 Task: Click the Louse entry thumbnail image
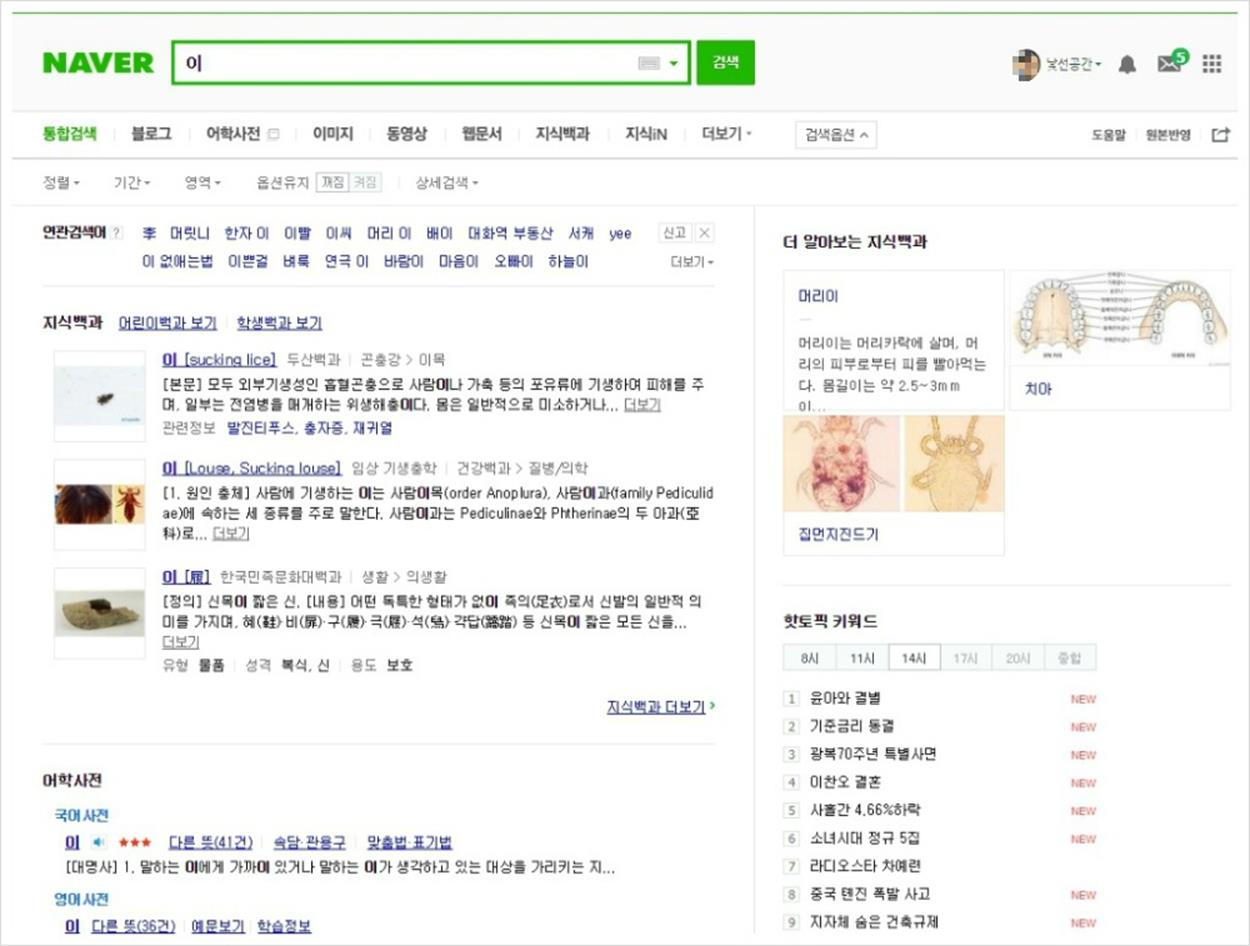[99, 505]
